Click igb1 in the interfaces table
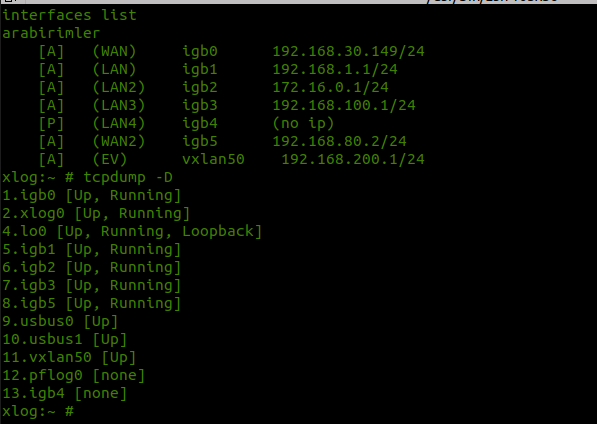The height and width of the screenshot is (424, 597). [x=200, y=69]
